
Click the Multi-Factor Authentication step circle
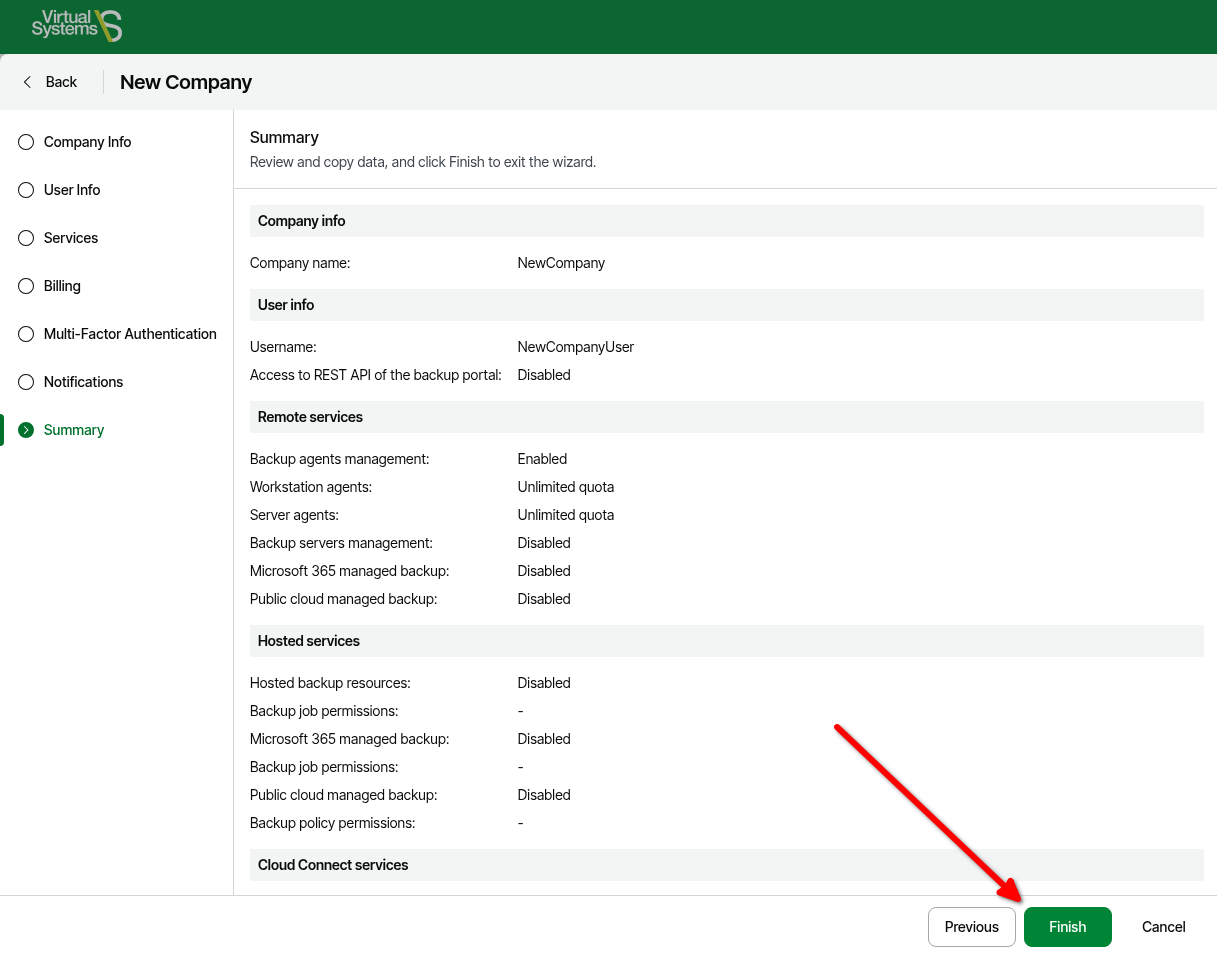[26, 334]
